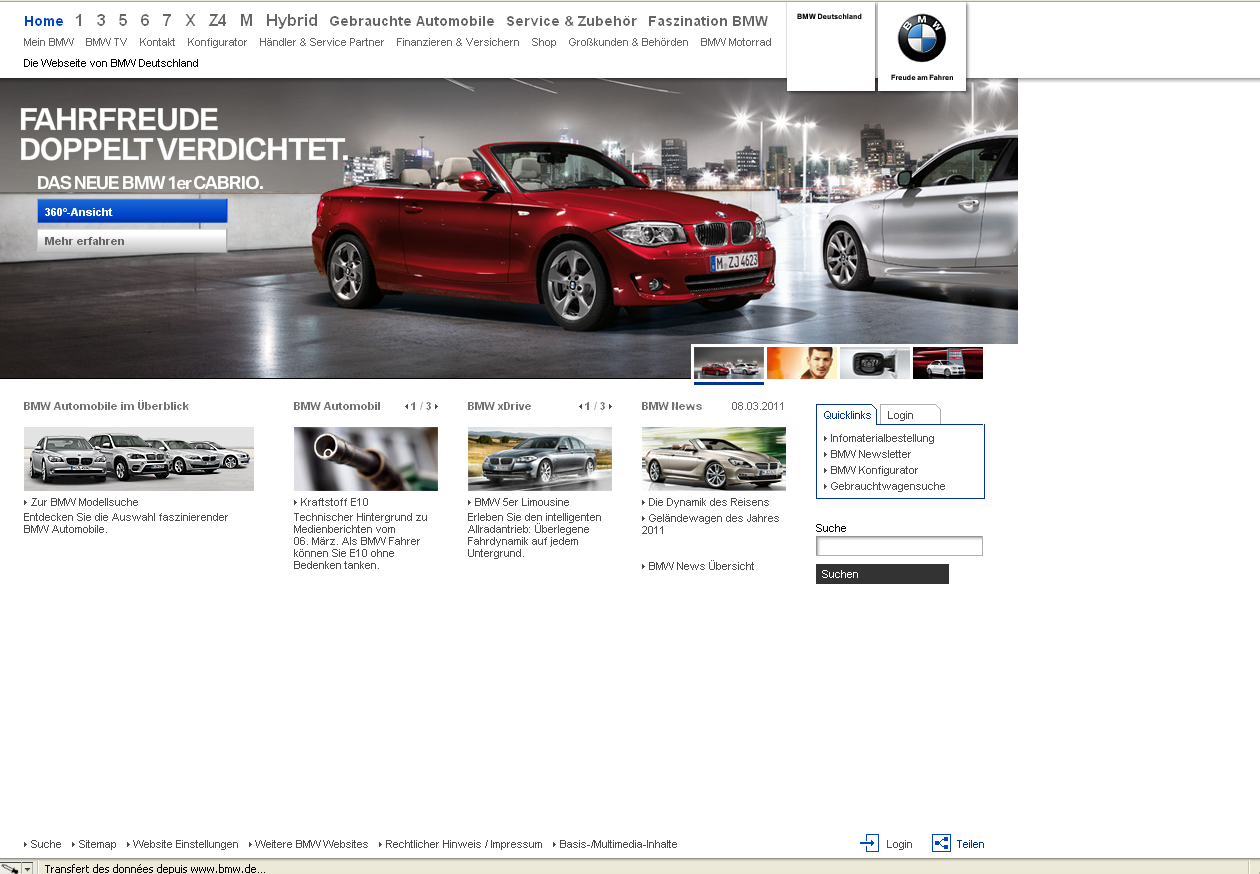The width and height of the screenshot is (1260, 874).
Task: Open BMW TV link
Action: (106, 42)
